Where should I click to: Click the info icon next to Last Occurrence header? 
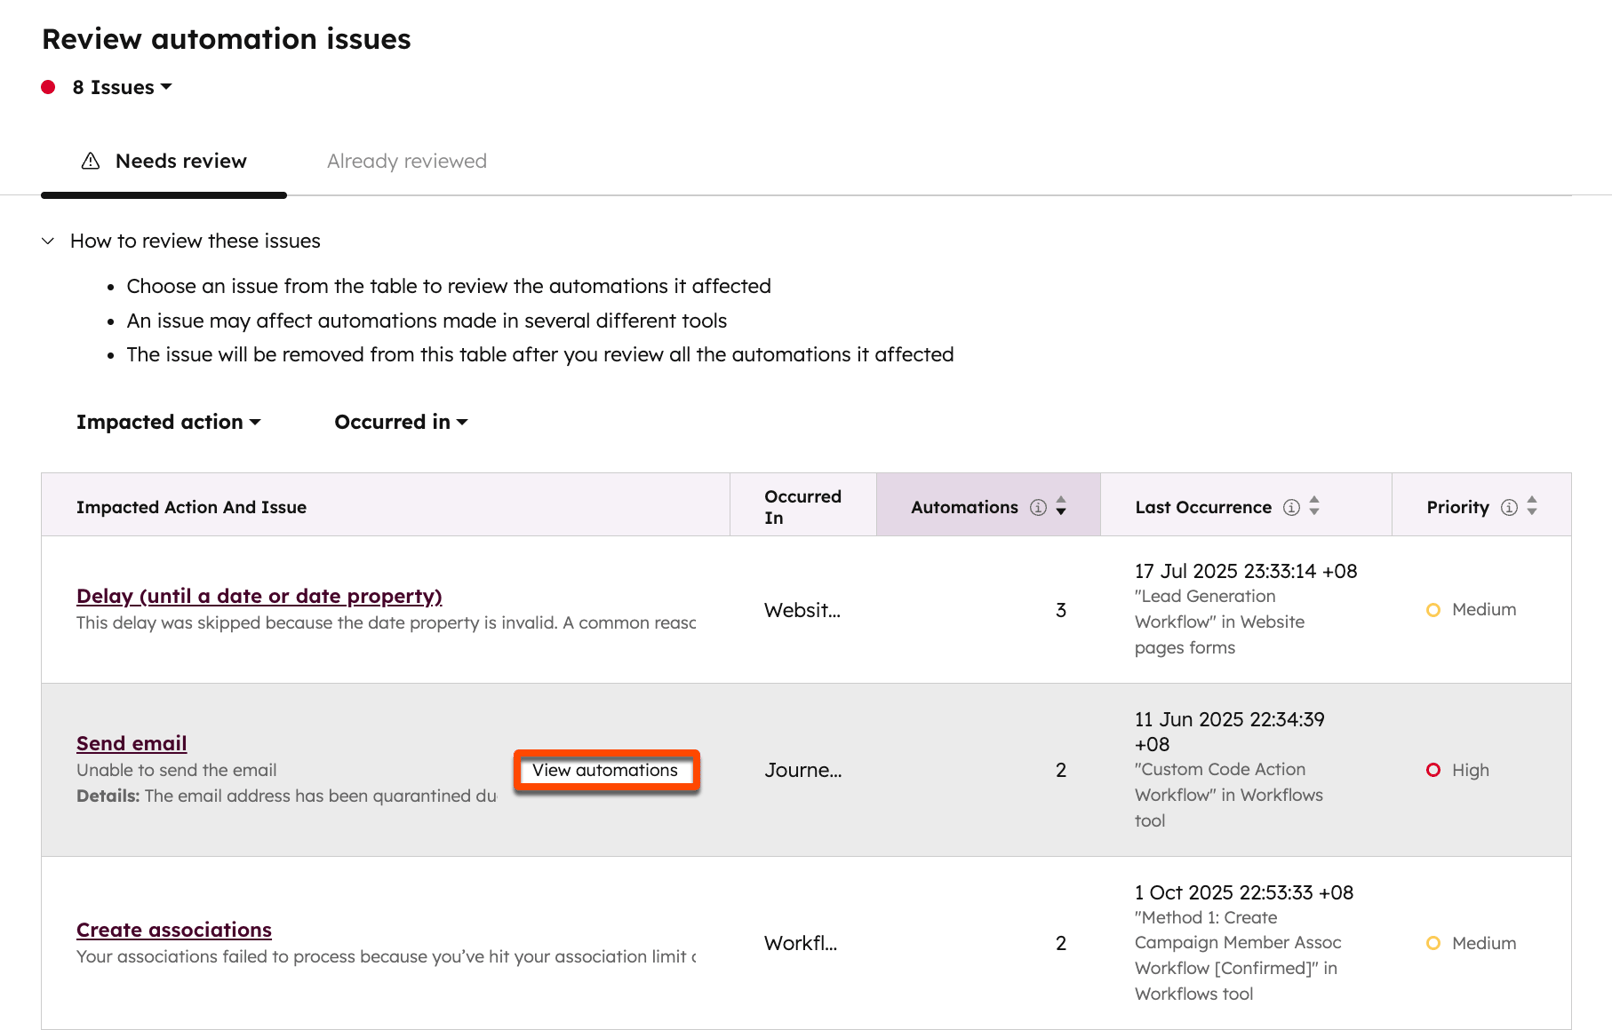coord(1291,507)
